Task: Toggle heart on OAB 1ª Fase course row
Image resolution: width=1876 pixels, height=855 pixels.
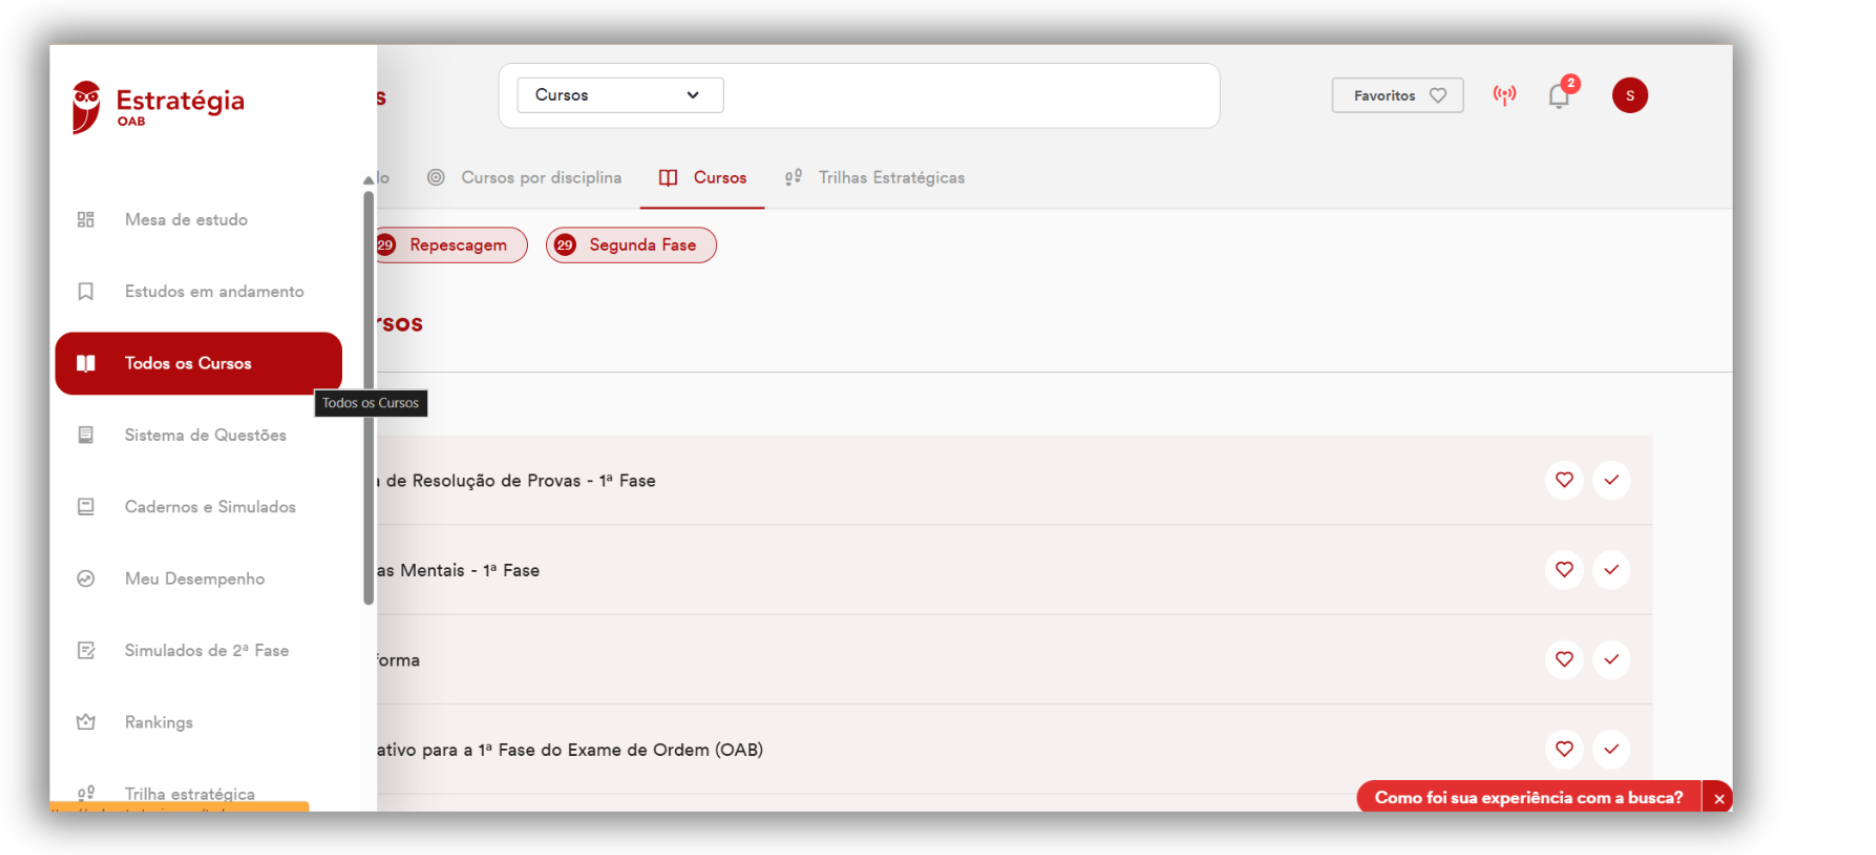Action: pos(1564,749)
